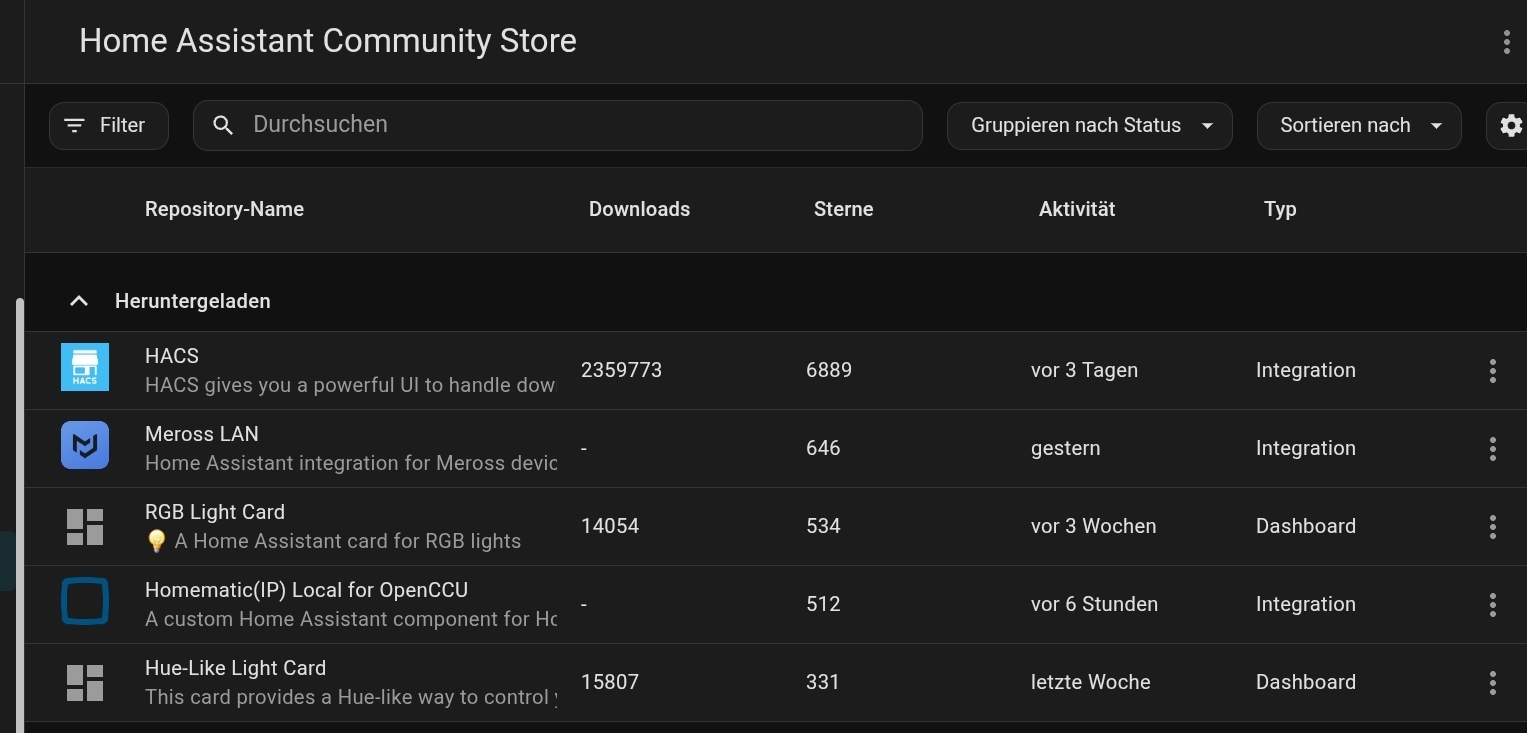This screenshot has width=1527, height=733.
Task: Open the three-dot menu for HACS row
Action: 1492,370
